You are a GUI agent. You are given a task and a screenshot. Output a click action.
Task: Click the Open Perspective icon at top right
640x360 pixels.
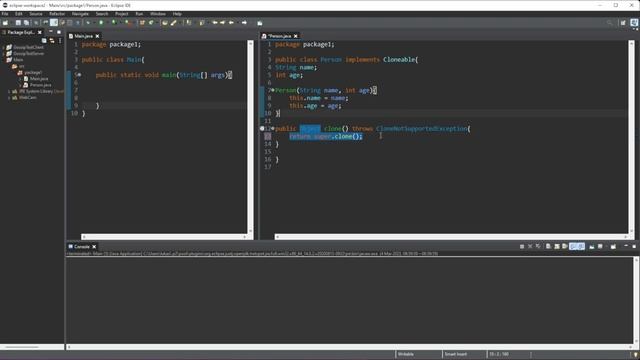click(623, 23)
